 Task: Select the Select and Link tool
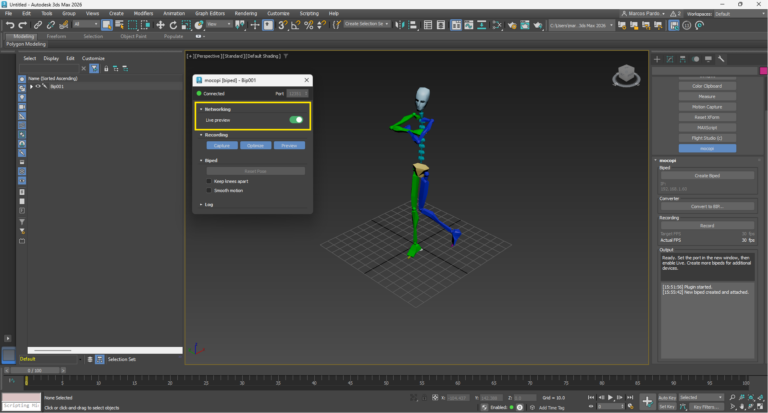(38, 24)
